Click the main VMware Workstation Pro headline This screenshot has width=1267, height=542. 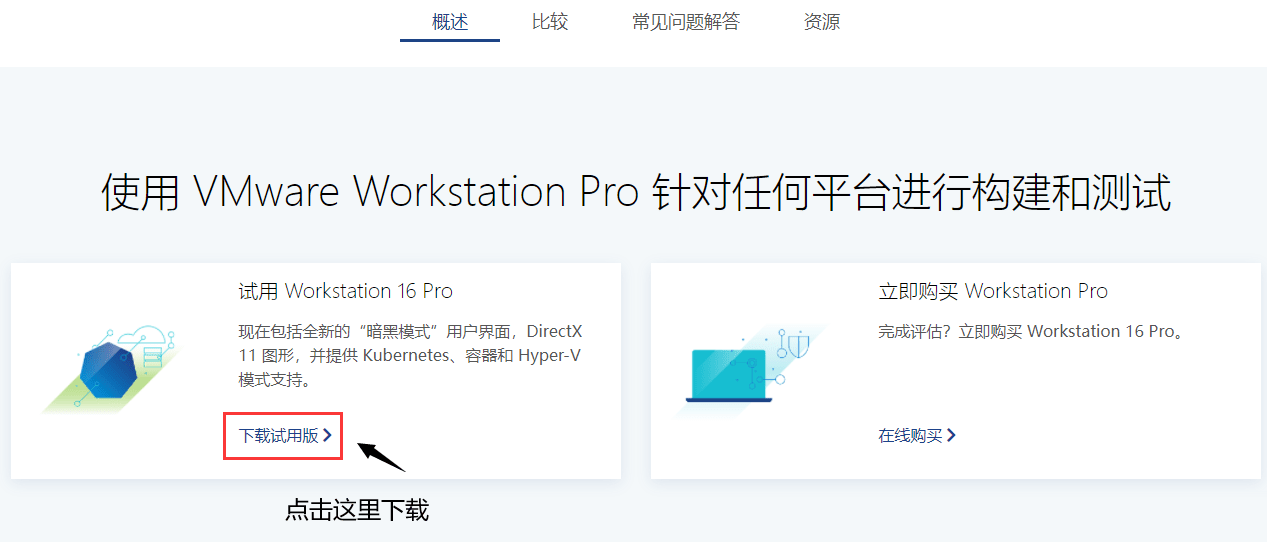click(636, 192)
